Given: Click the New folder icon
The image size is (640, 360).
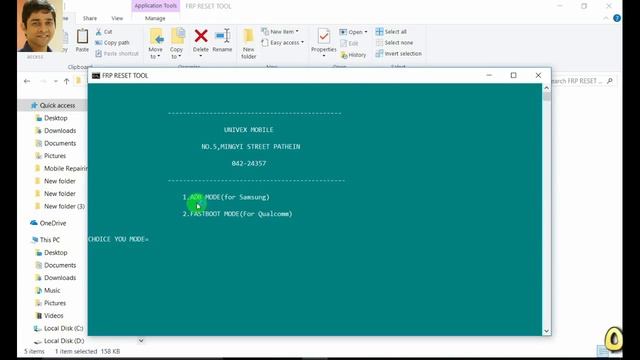Looking at the screenshot, I should (x=248, y=36).
